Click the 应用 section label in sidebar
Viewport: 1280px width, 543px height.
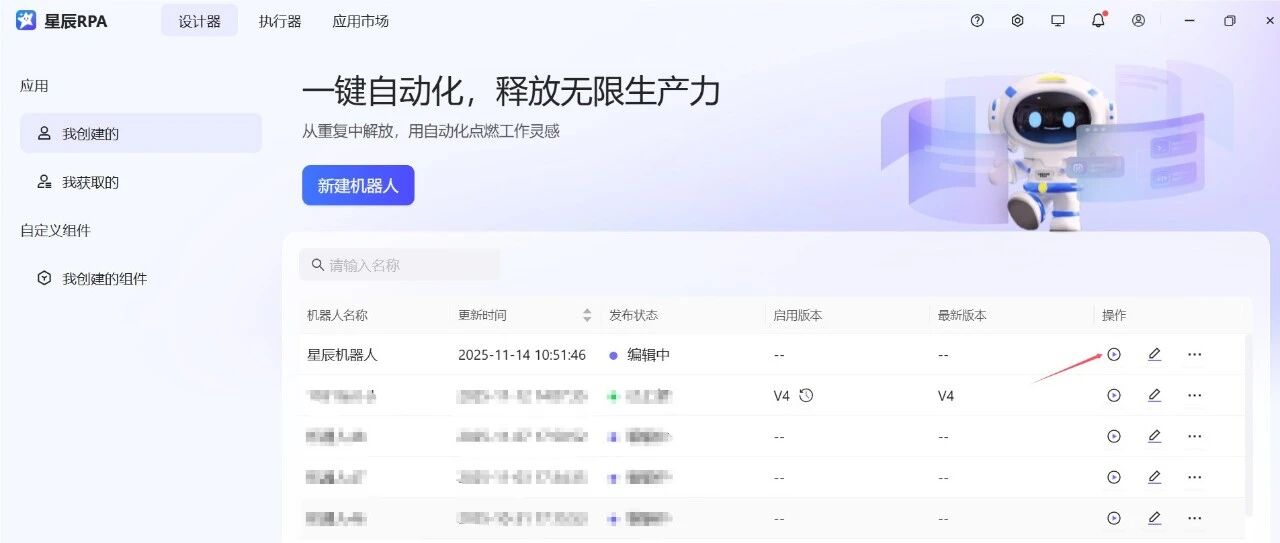click(x=34, y=86)
